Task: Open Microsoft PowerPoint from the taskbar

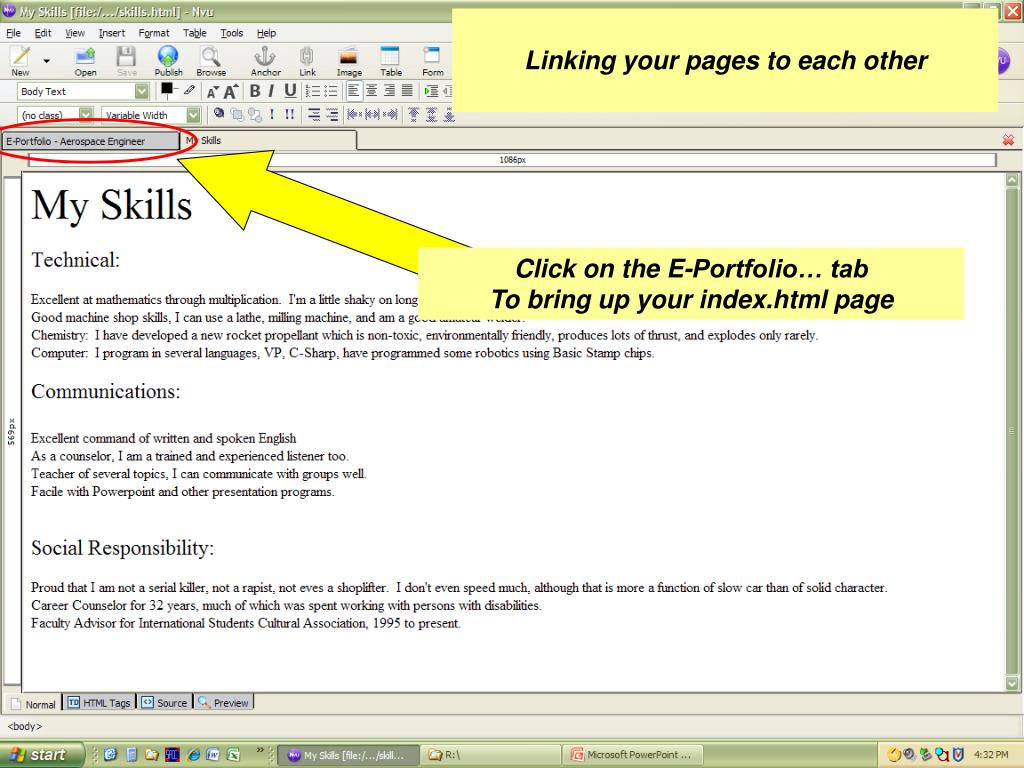Action: click(x=631, y=755)
